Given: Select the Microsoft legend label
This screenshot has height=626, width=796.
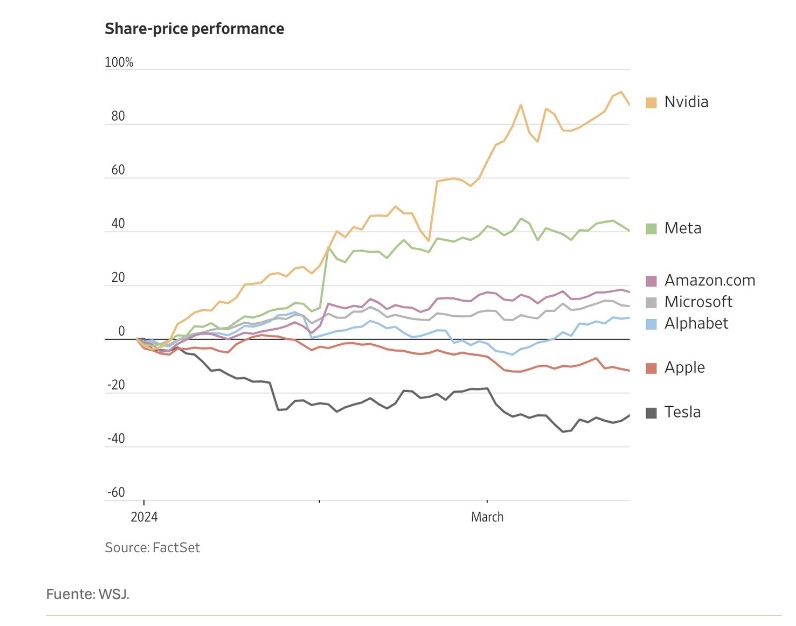Looking at the screenshot, I should (x=698, y=302).
